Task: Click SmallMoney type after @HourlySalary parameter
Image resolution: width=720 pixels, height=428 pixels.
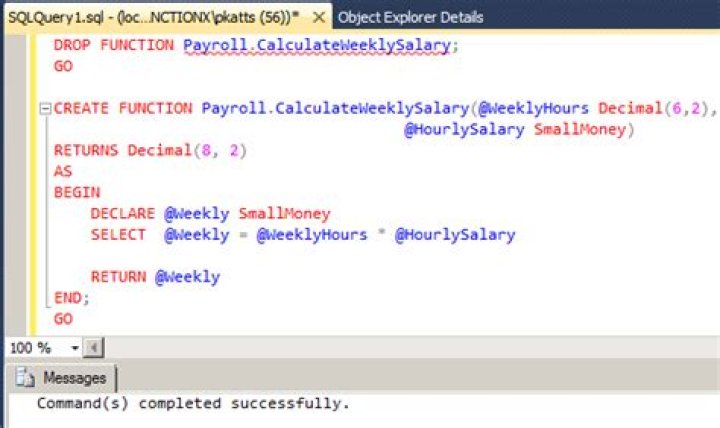Action: [580, 130]
